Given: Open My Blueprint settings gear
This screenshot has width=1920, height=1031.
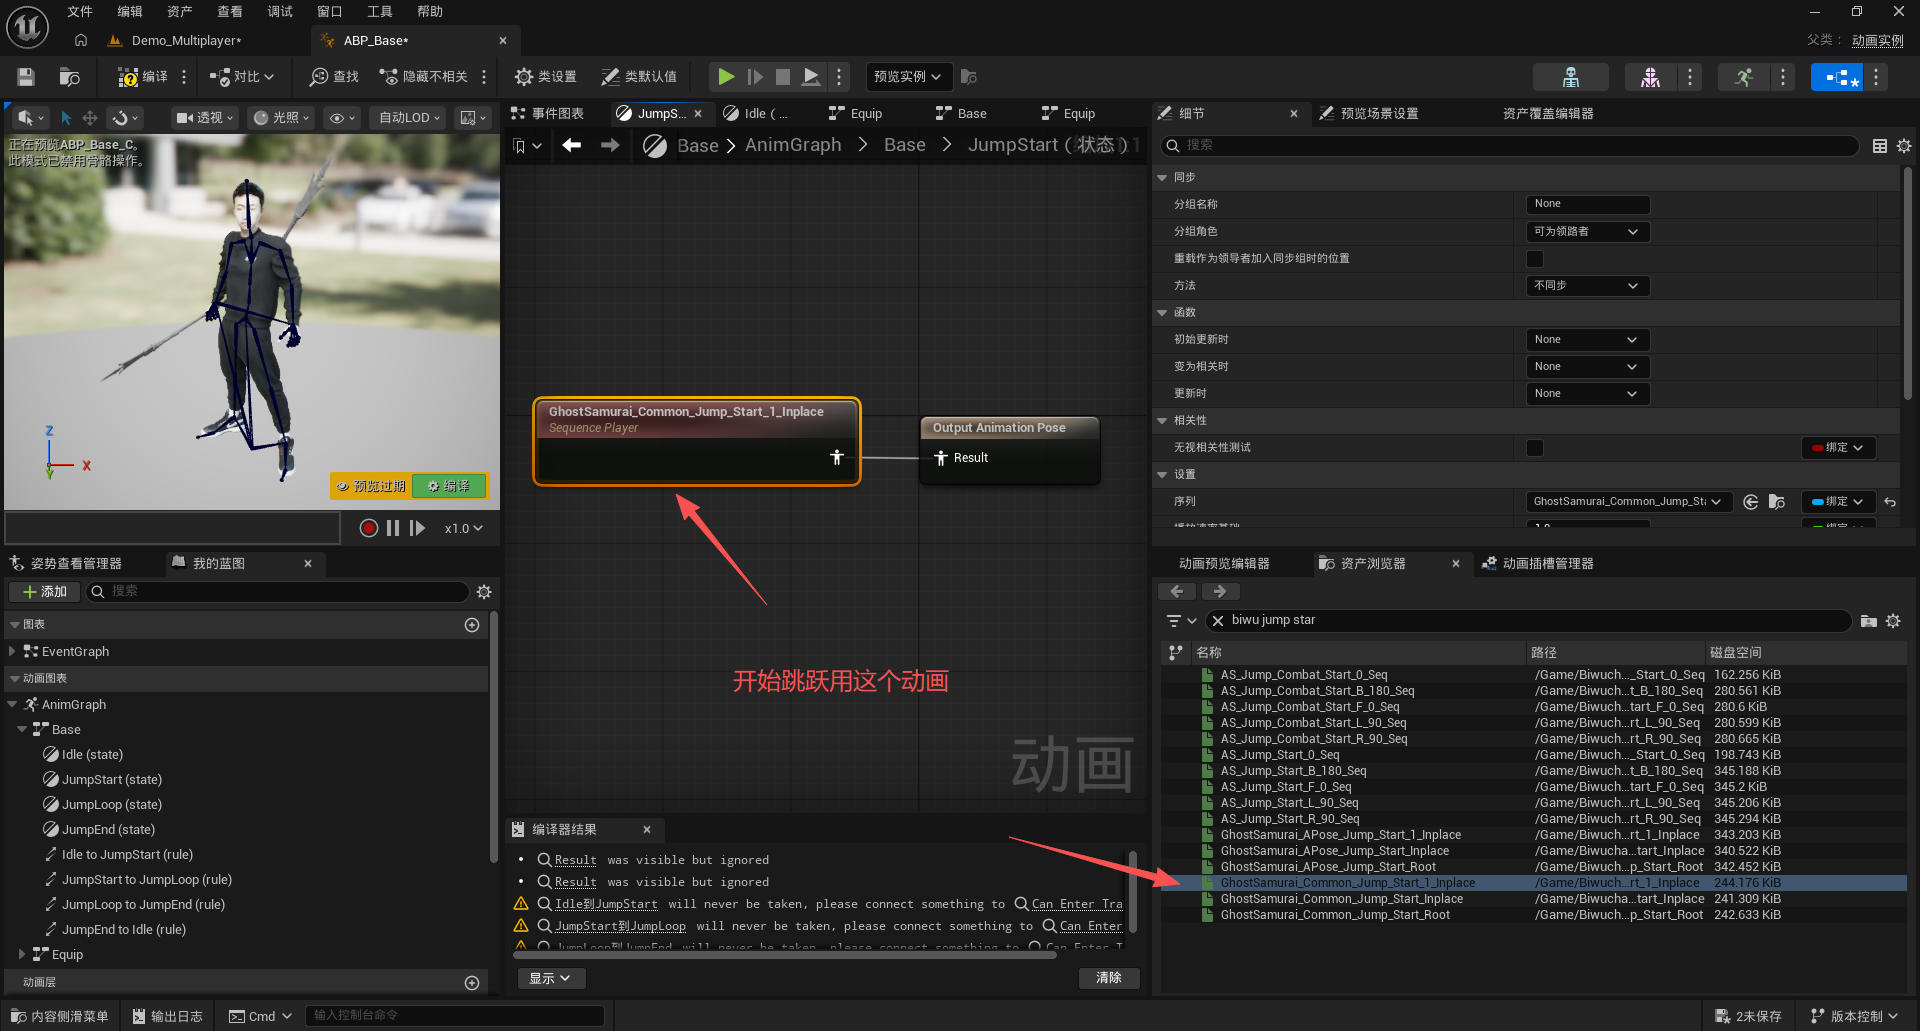Looking at the screenshot, I should (x=484, y=592).
